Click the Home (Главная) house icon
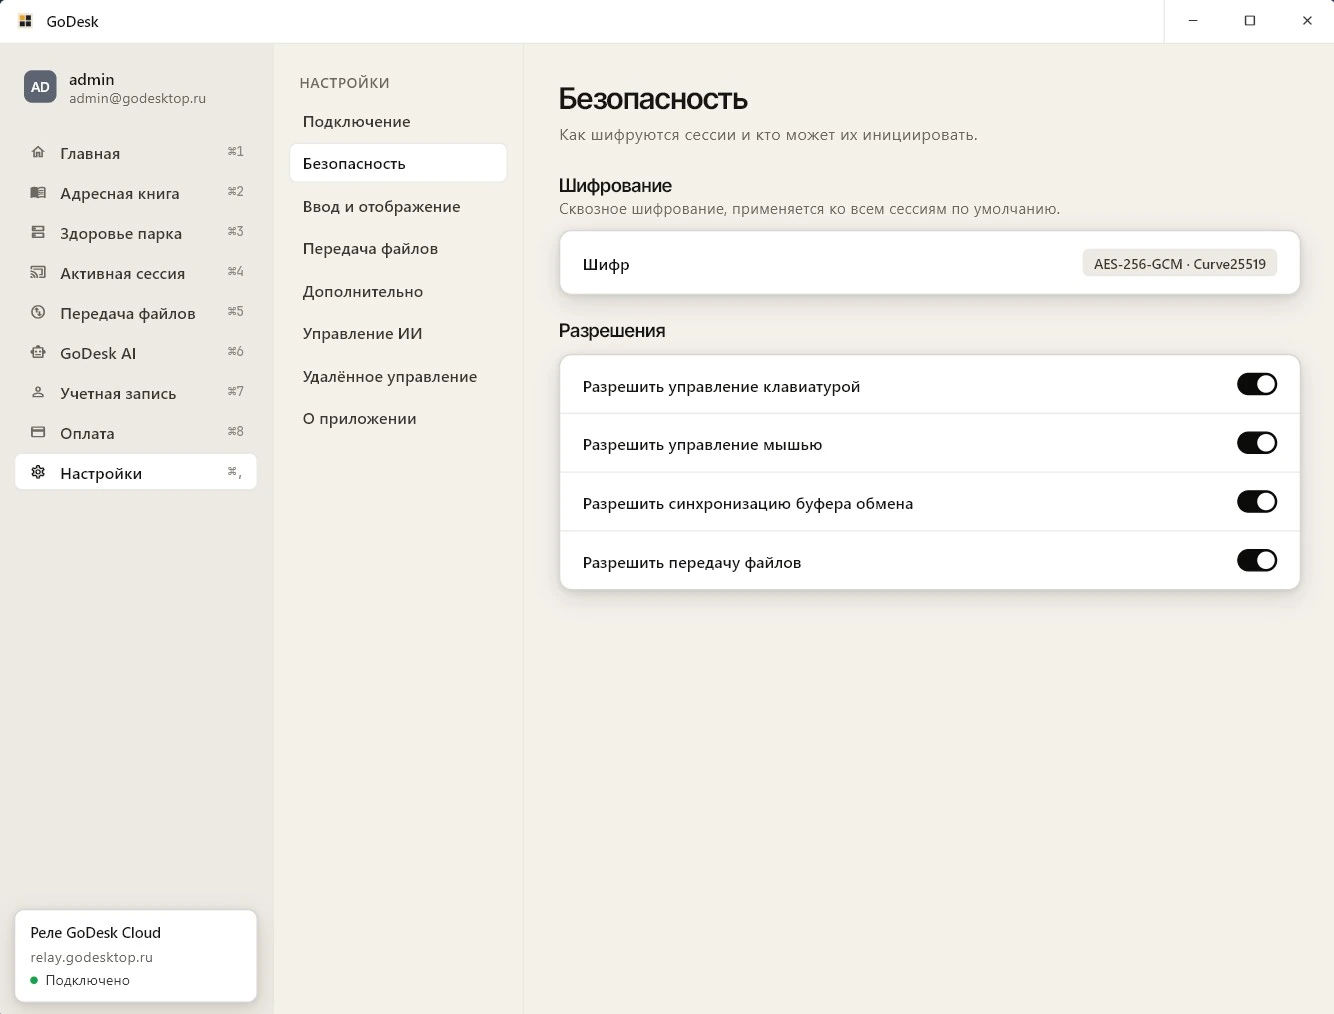This screenshot has height=1014, width=1334. [38, 152]
